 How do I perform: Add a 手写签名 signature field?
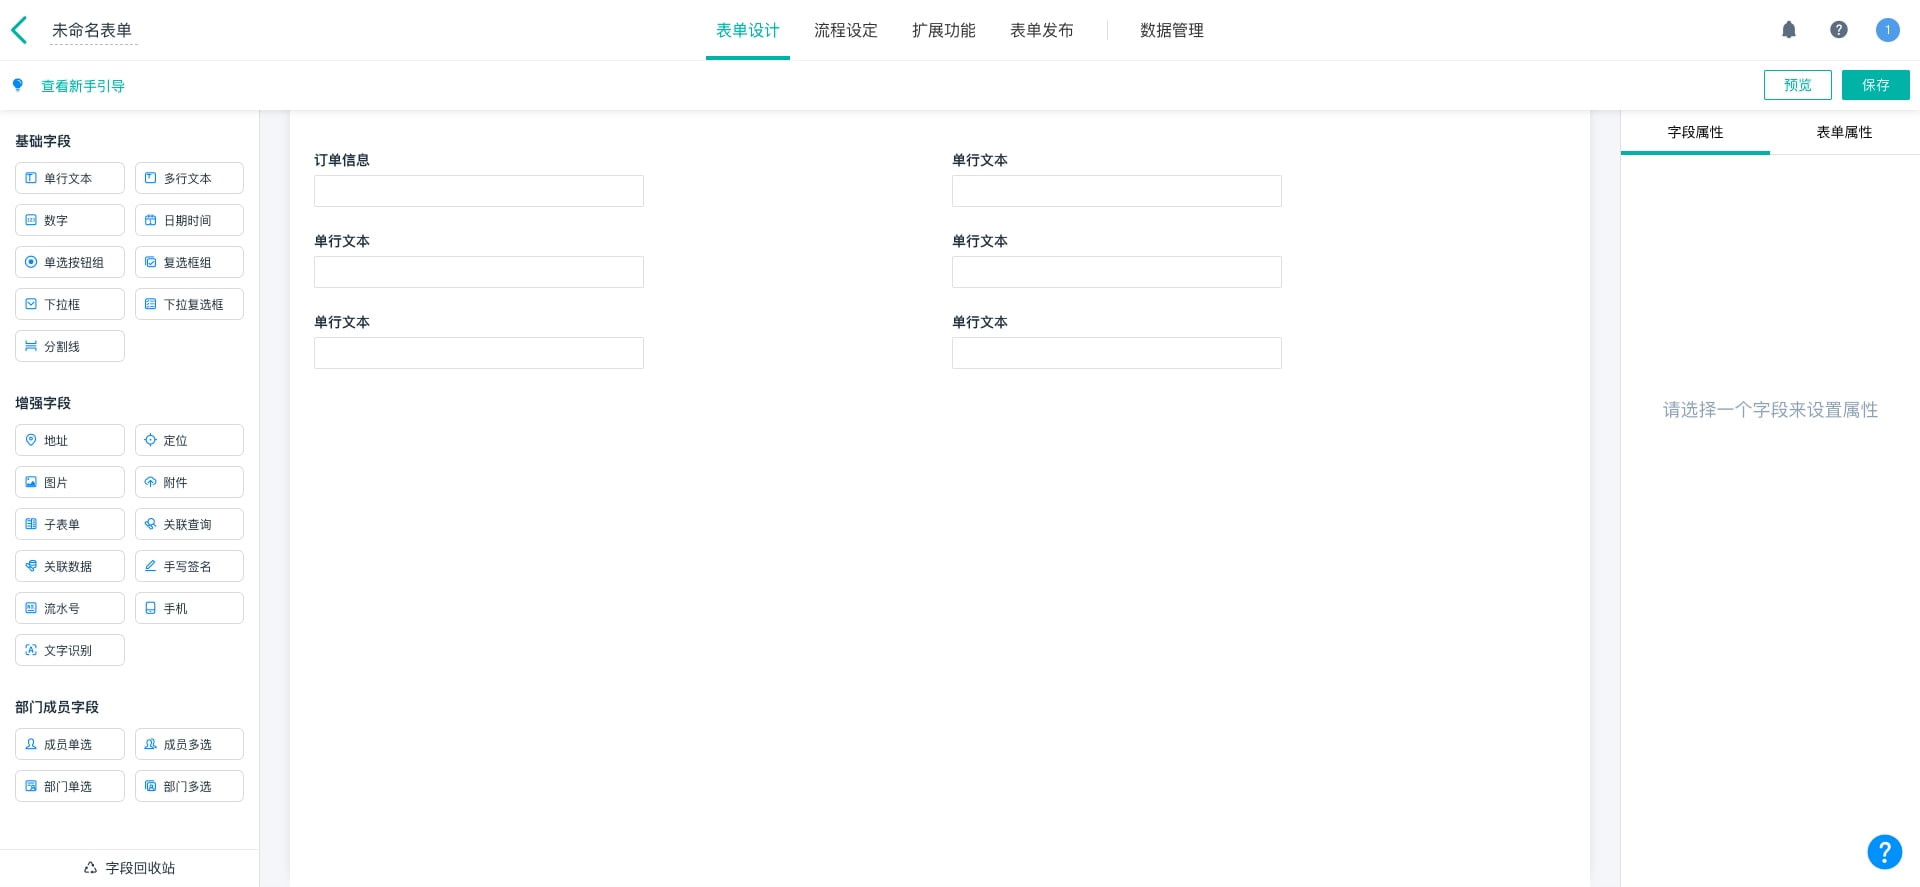pyautogui.click(x=189, y=566)
